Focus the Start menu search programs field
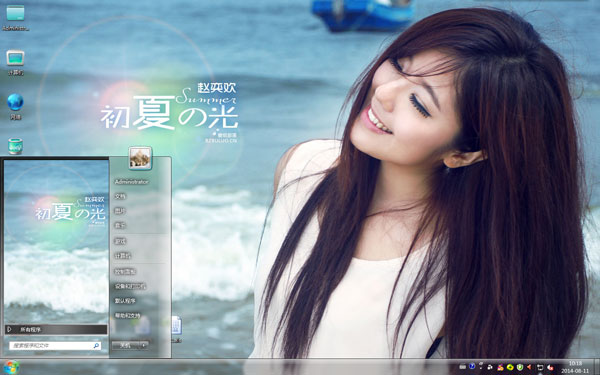Image resolution: width=600 pixels, height=375 pixels. tap(55, 346)
